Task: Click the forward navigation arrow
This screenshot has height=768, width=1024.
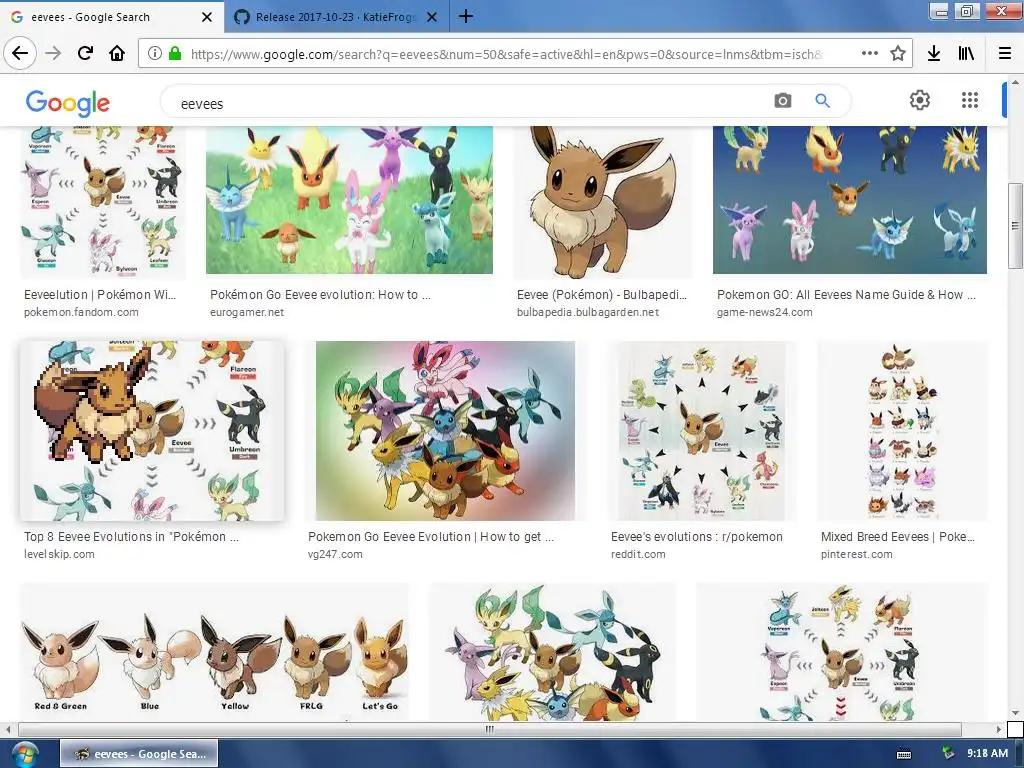Action: click(x=53, y=53)
